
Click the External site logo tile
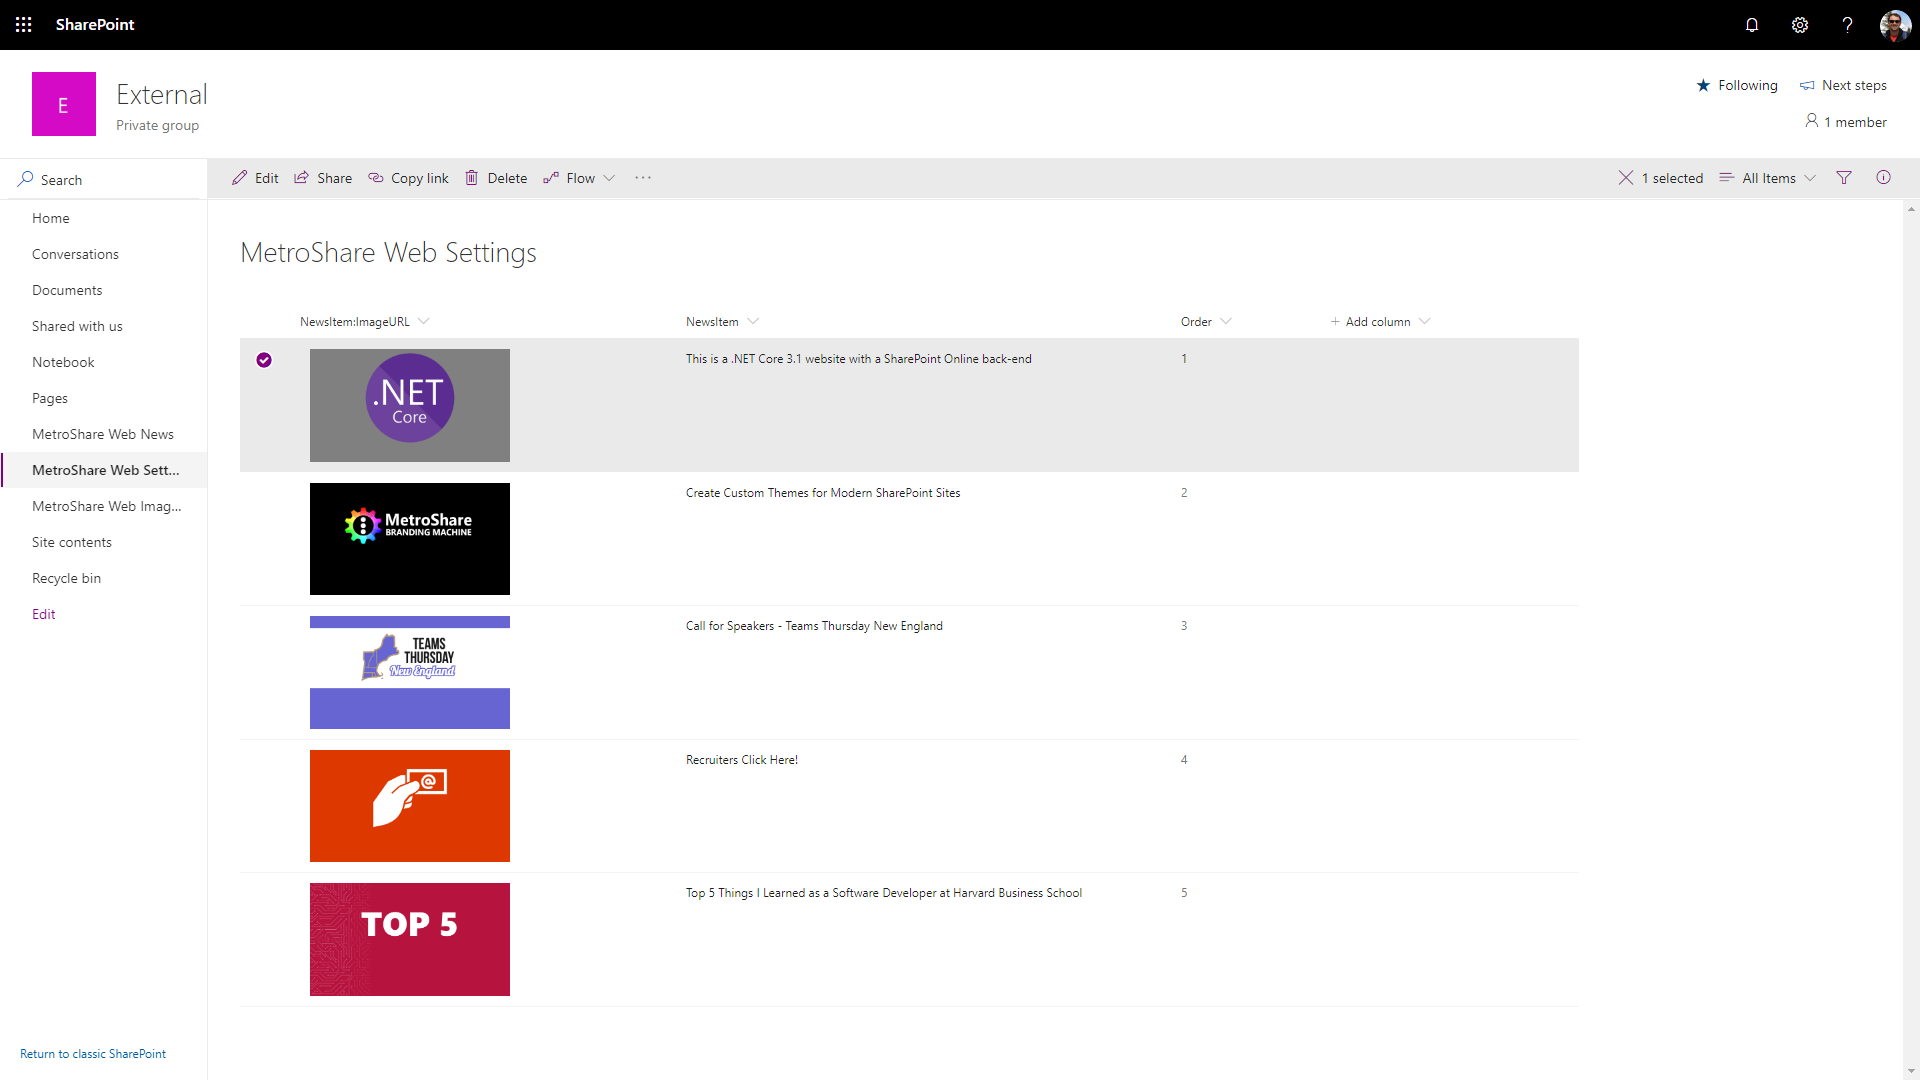pos(64,104)
